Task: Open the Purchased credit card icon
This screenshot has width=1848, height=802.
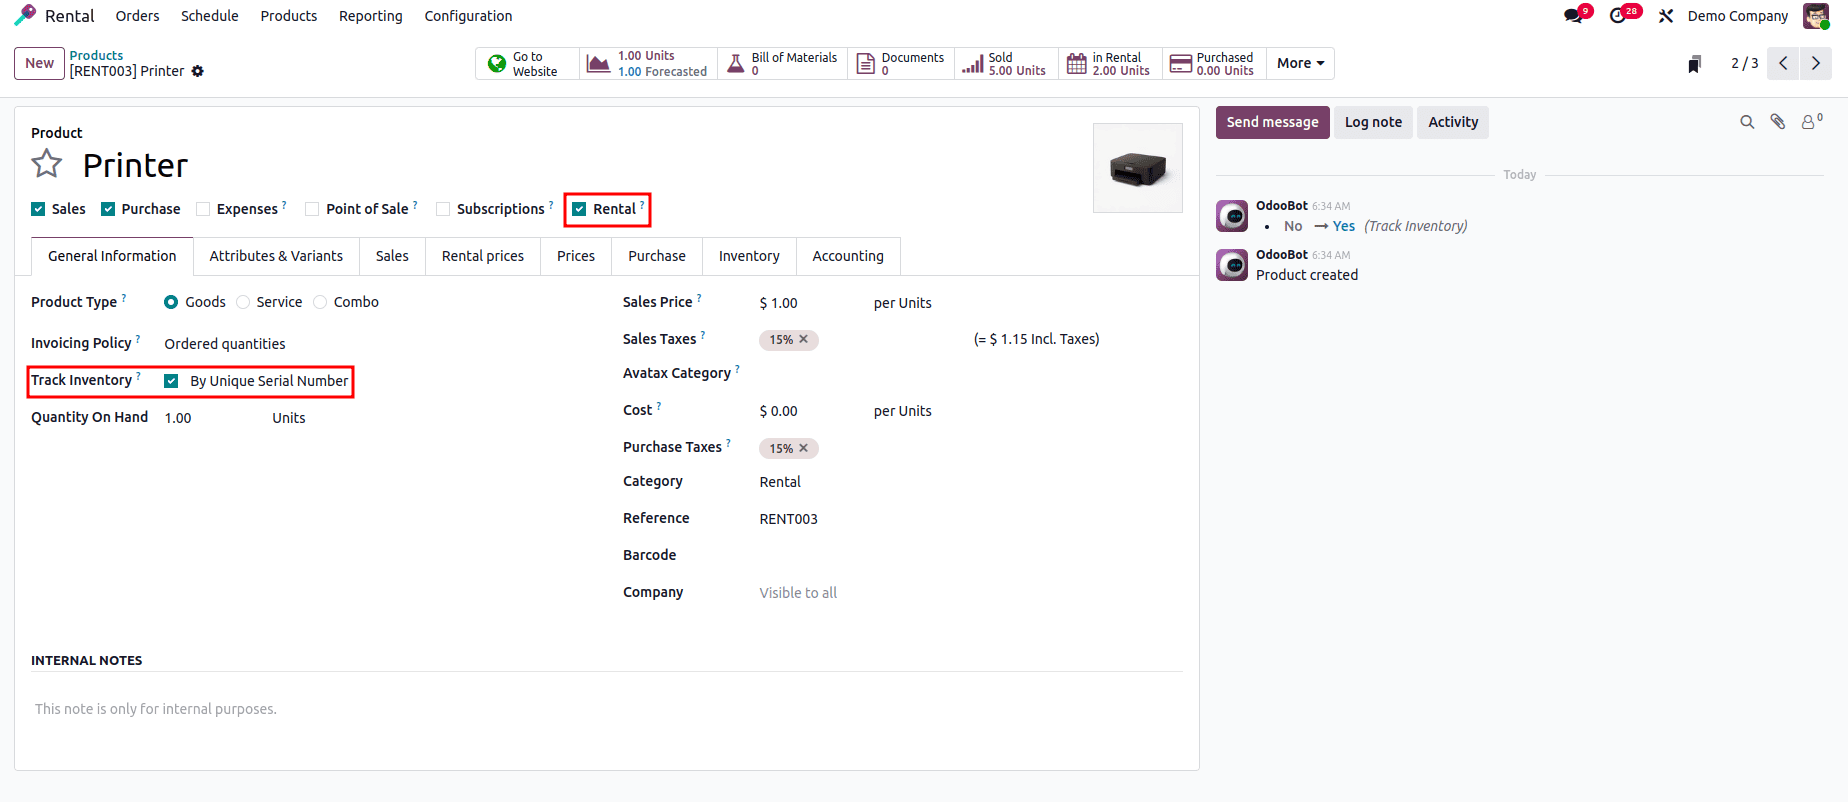Action: point(1181,64)
